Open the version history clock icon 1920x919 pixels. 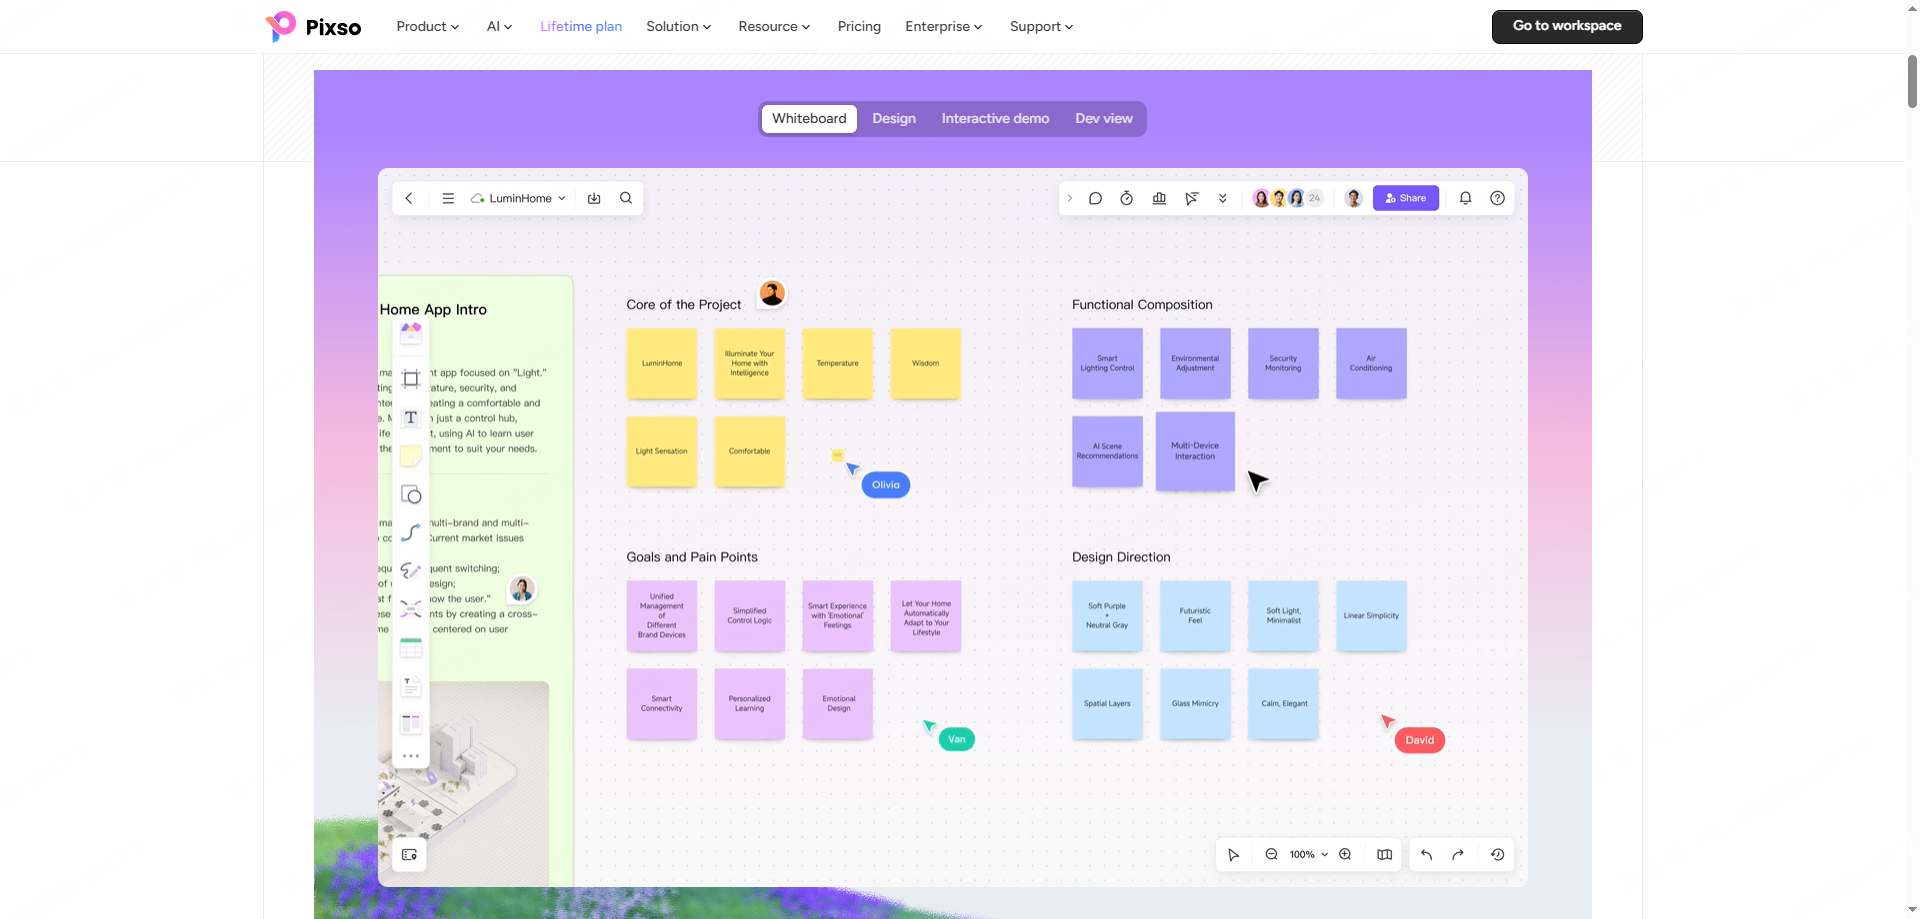click(1497, 855)
